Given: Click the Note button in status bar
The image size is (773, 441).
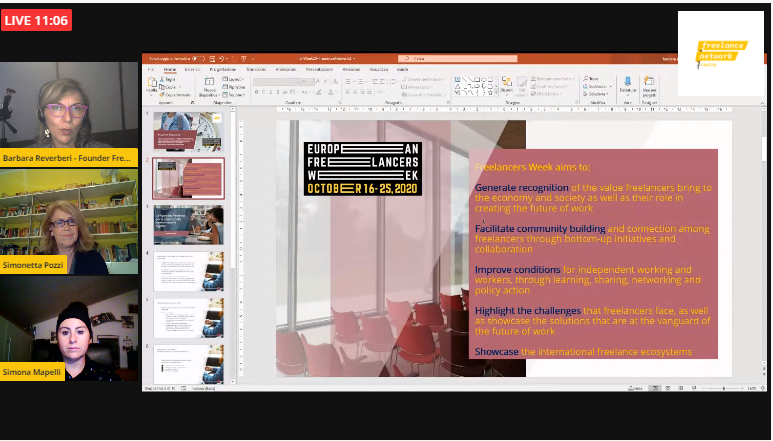Looking at the screenshot, I should (635, 388).
